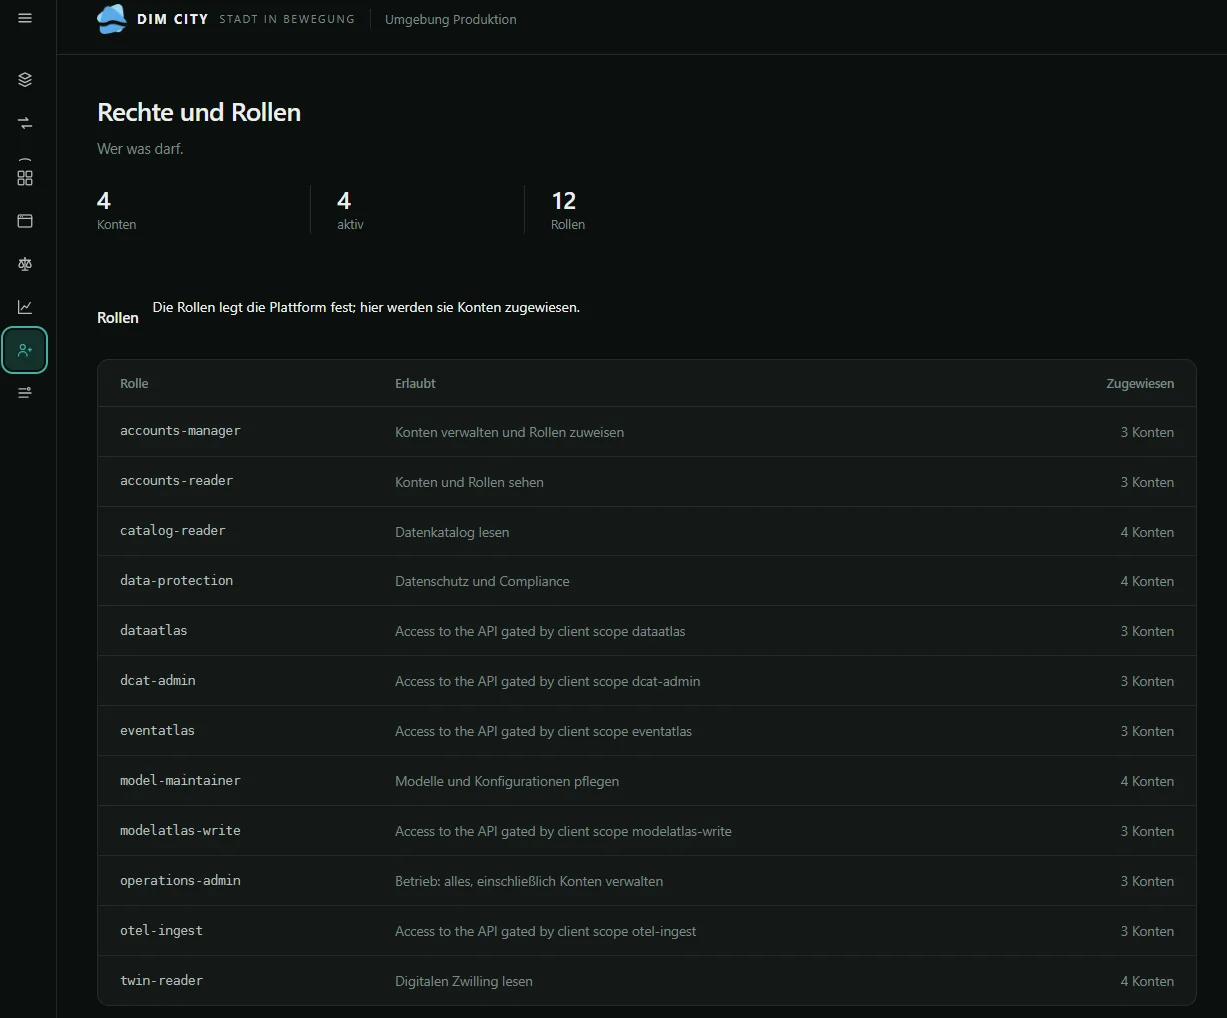Click 'Datenkatalog lesen' description
The width and height of the screenshot is (1227, 1018).
pyautogui.click(x=452, y=532)
